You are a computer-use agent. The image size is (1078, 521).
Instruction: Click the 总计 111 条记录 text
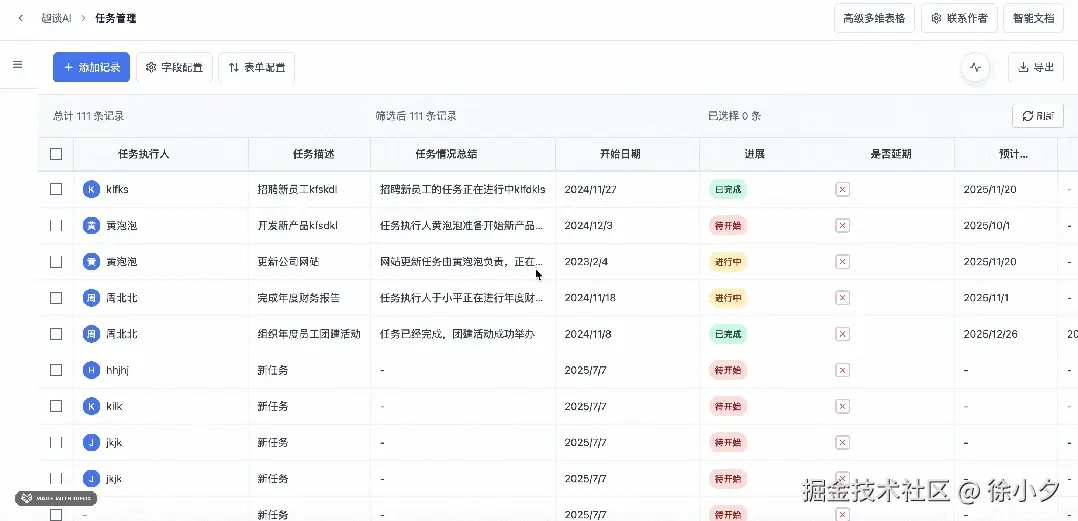click(x=89, y=116)
